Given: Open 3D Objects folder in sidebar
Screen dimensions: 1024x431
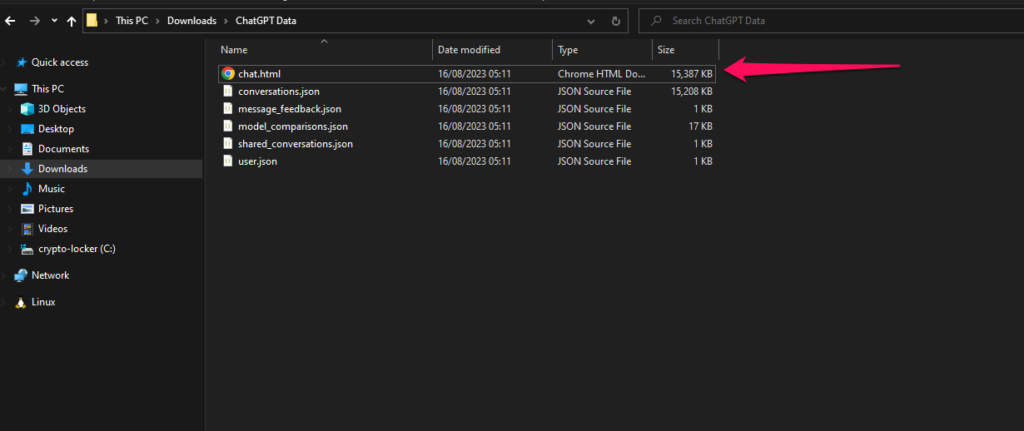Looking at the screenshot, I should coord(61,109).
